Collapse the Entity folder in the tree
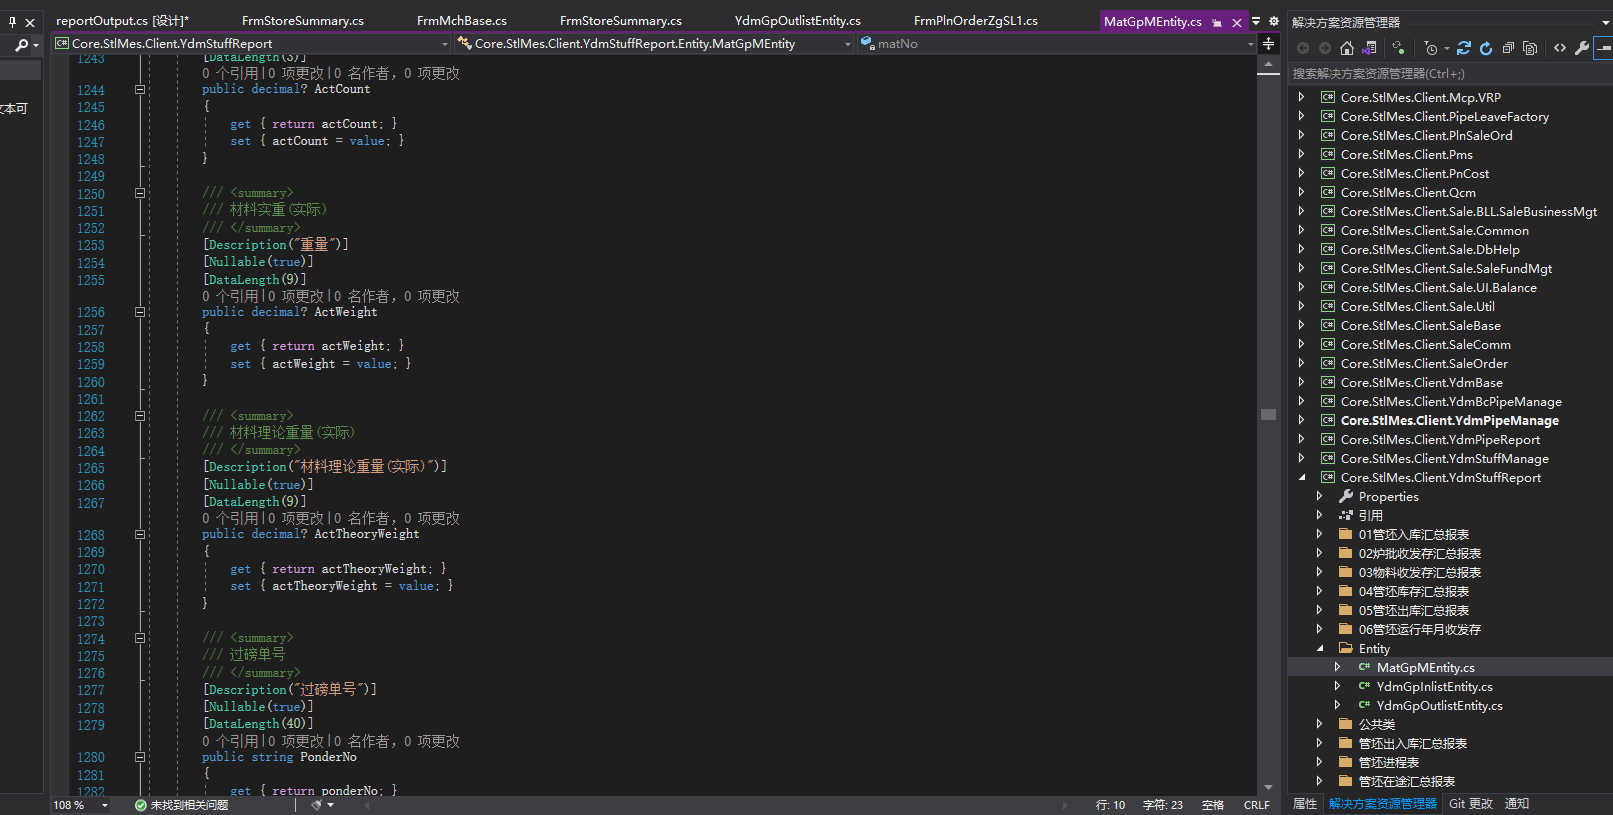This screenshot has height=815, width=1613. click(x=1319, y=649)
